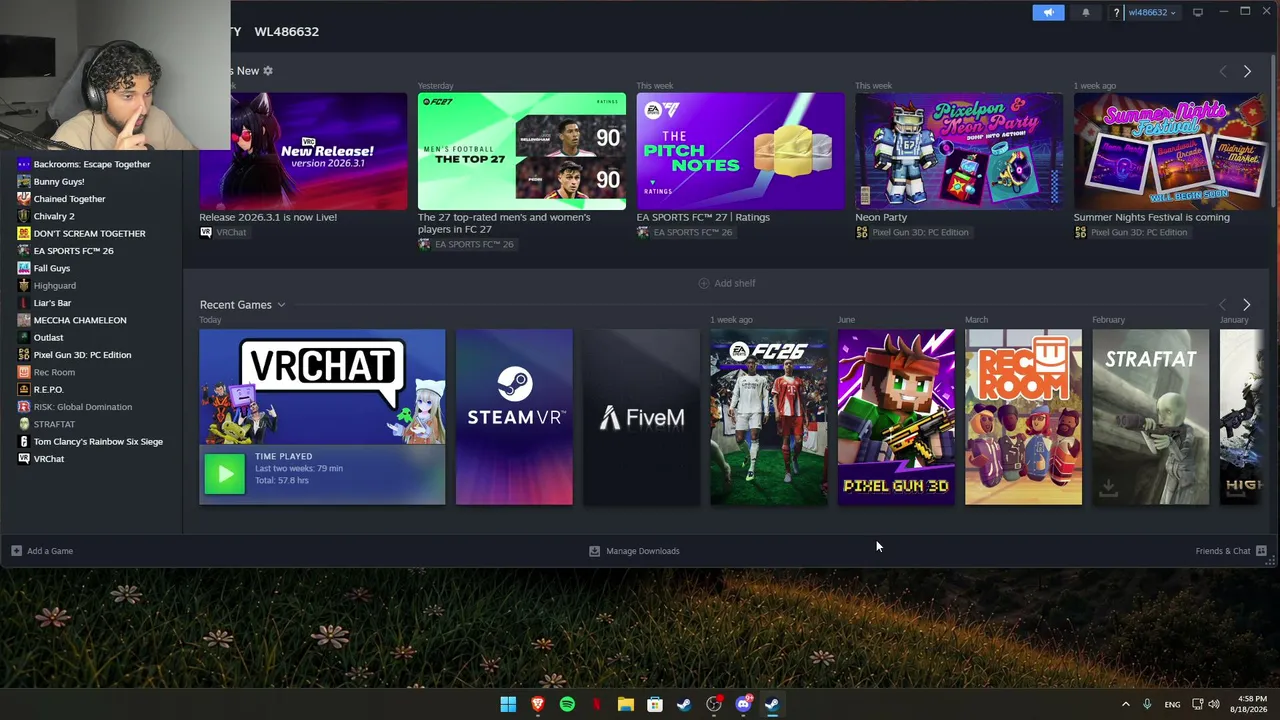Open the volume control in the system tray
This screenshot has width=1280, height=720.
coord(1214,705)
